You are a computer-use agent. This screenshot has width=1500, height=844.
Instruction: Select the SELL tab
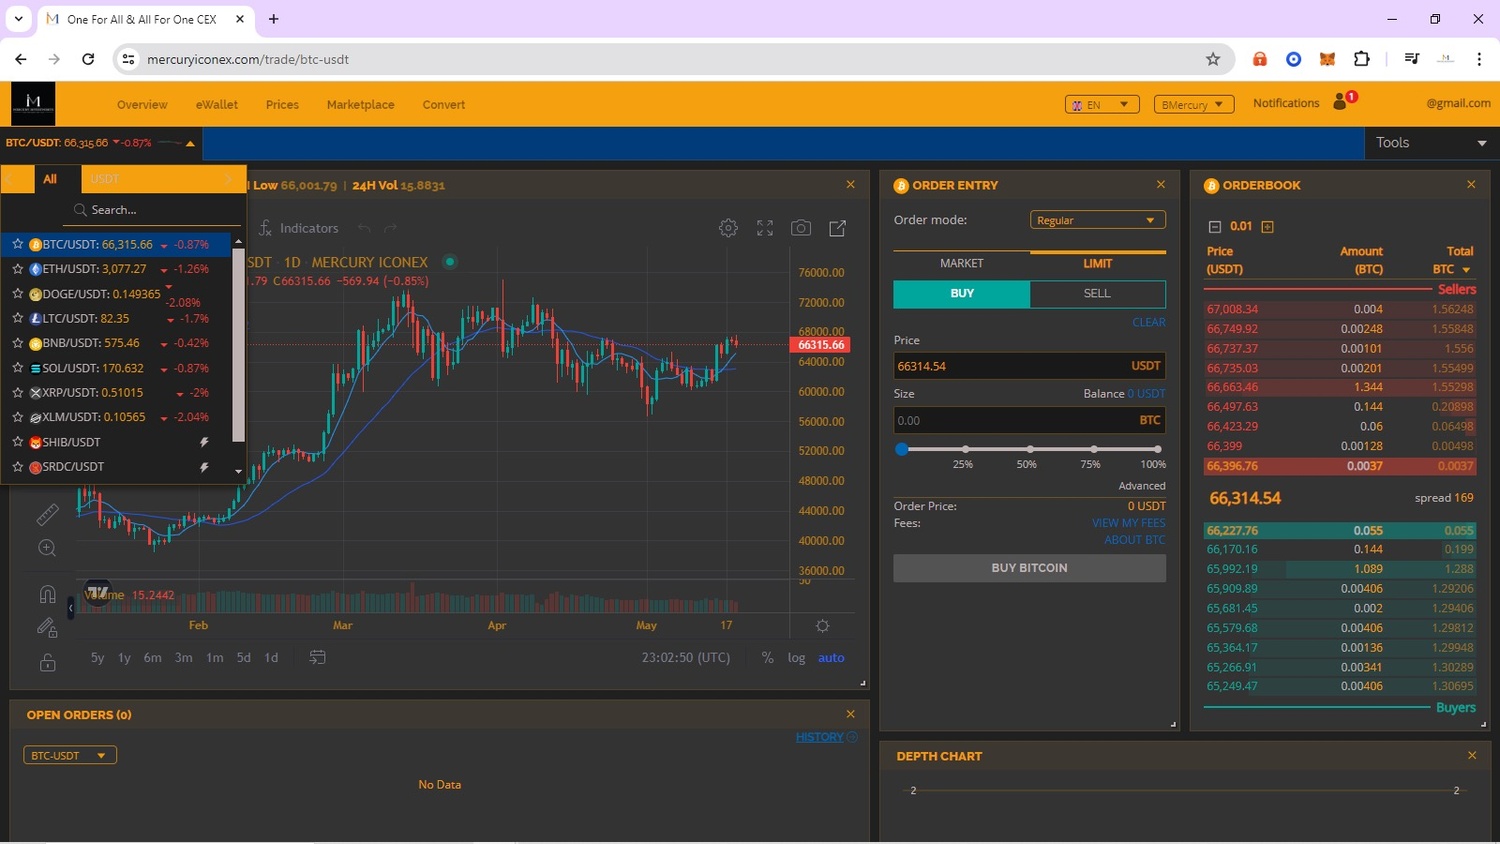pyautogui.click(x=1097, y=293)
